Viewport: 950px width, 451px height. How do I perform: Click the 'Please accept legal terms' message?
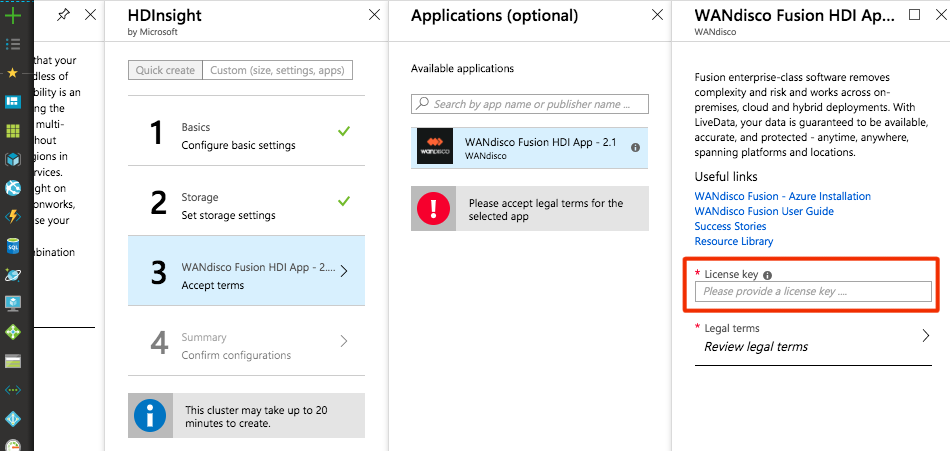pyautogui.click(x=546, y=209)
